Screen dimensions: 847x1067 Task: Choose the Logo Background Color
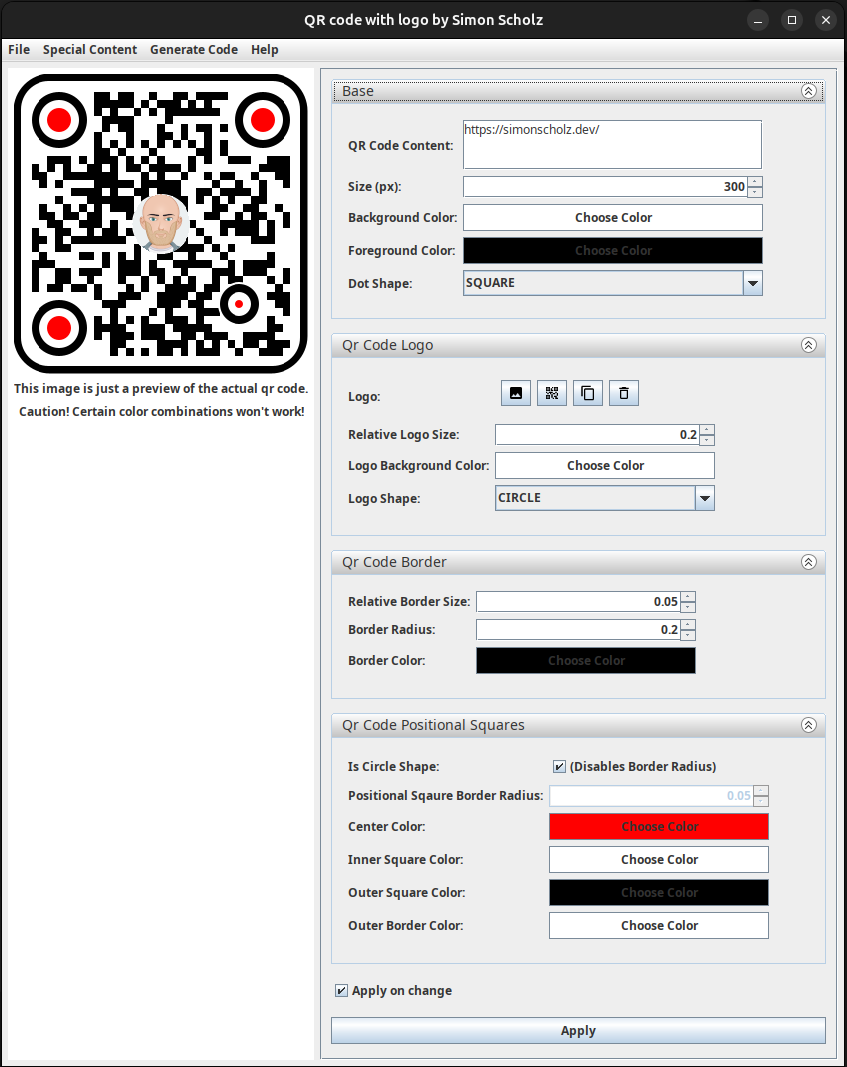coord(605,465)
